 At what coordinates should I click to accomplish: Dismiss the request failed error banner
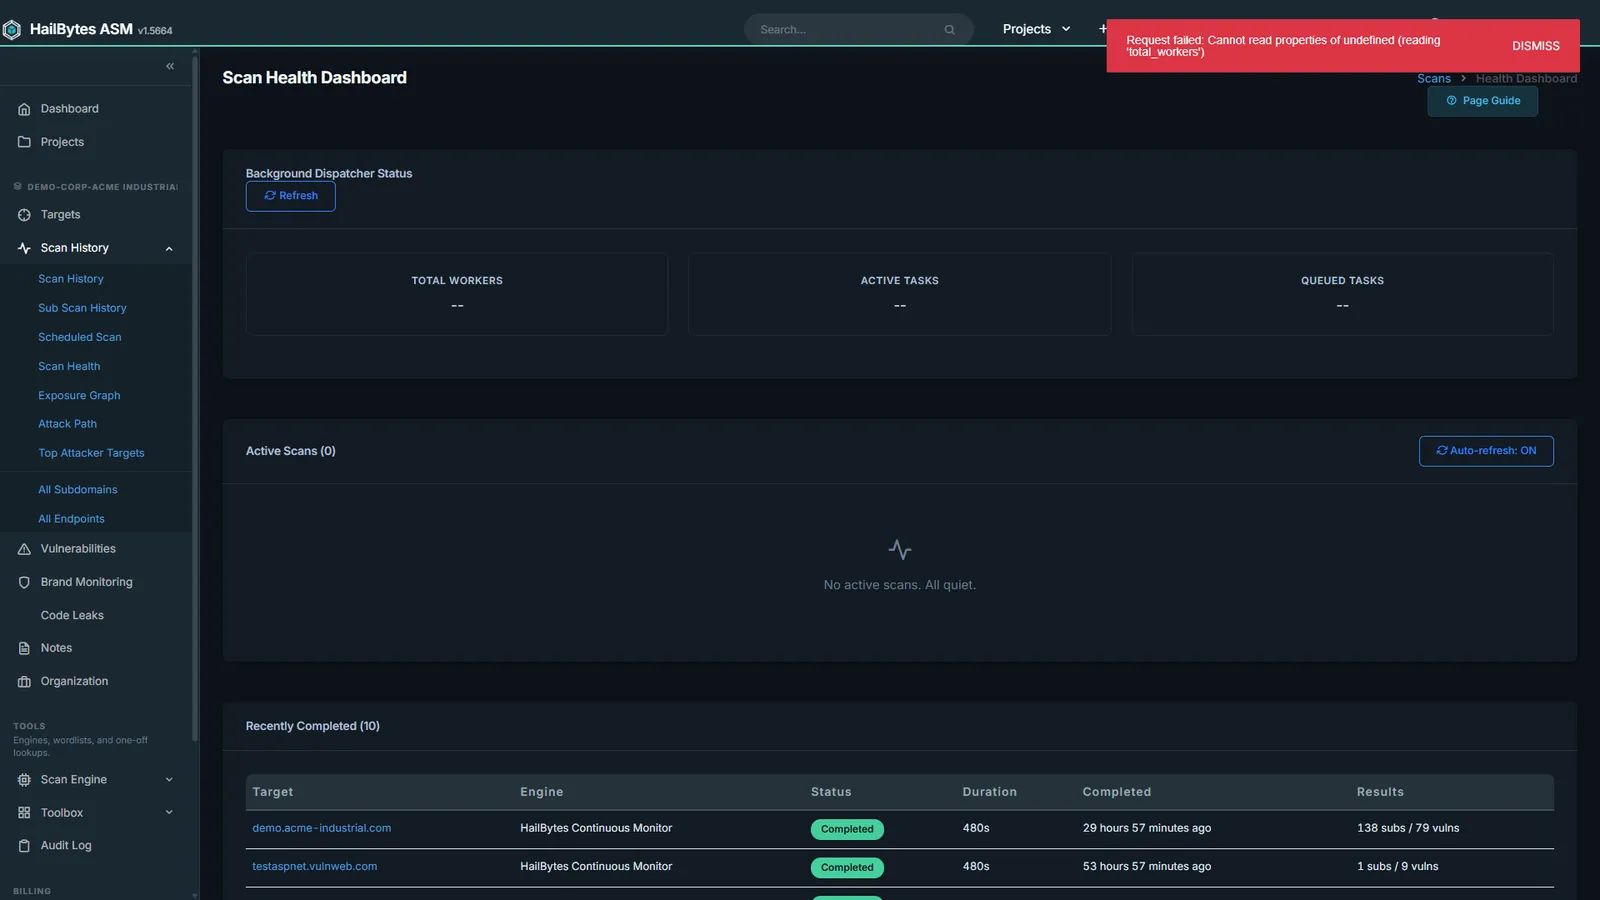[x=1535, y=46]
